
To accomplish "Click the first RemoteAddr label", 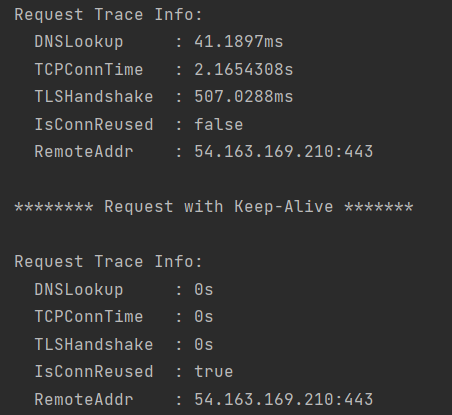I will (x=84, y=152).
